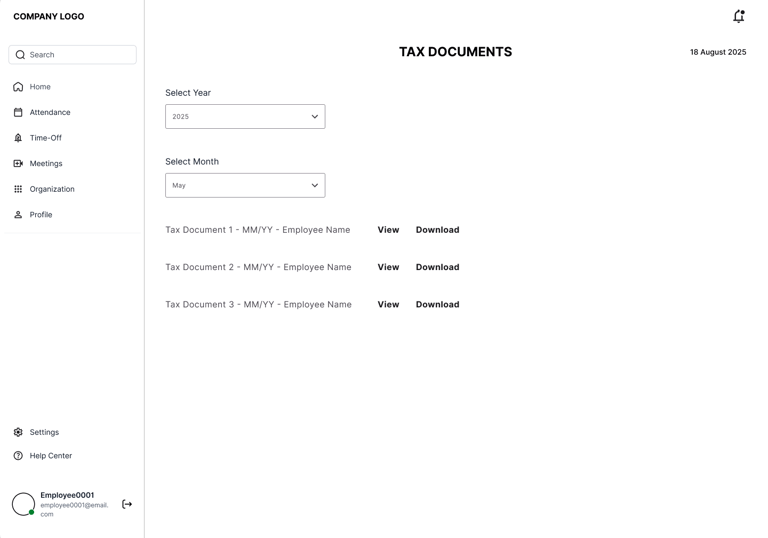This screenshot has width=768, height=538.
Task: Click the TAX DOCUMENTS heading
Action: (x=456, y=52)
